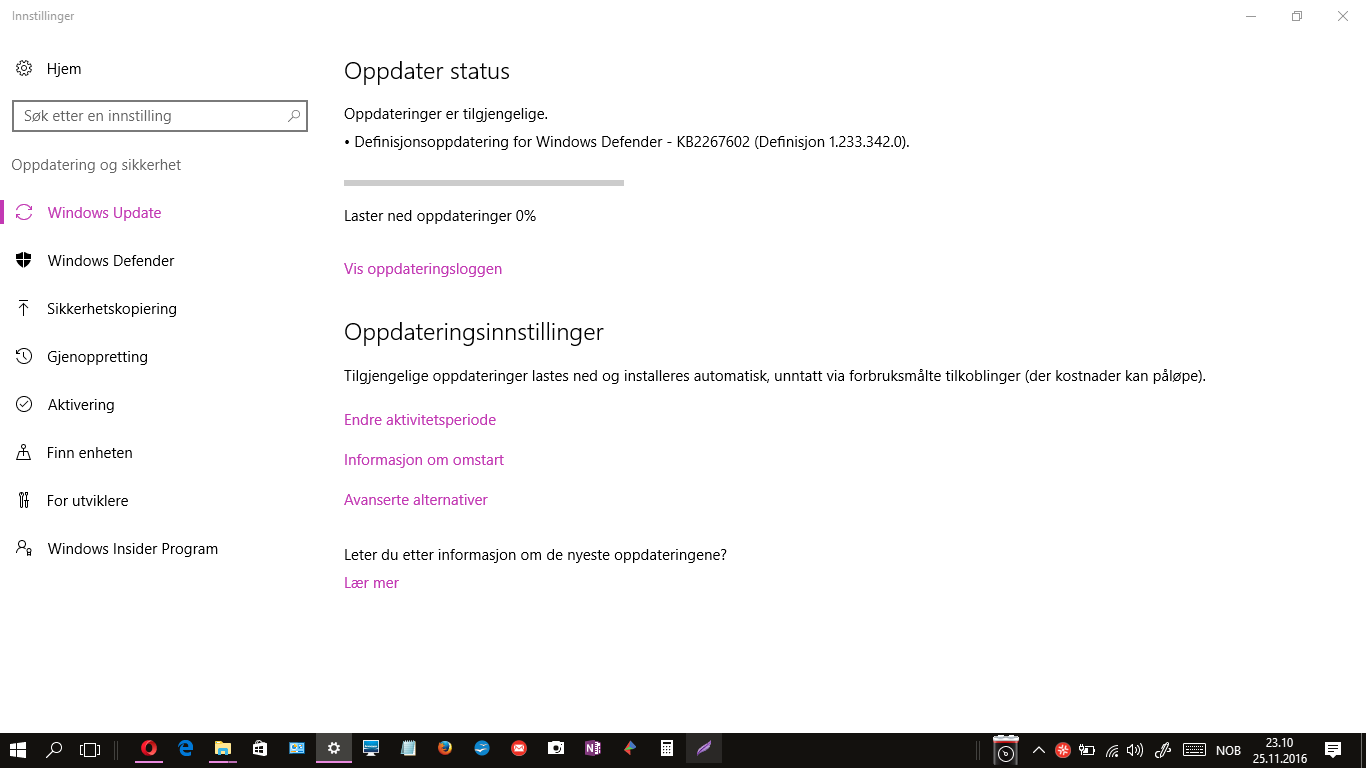Open the monitor-icon app in the taskbar
The width and height of the screenshot is (1366, 768).
(x=371, y=748)
